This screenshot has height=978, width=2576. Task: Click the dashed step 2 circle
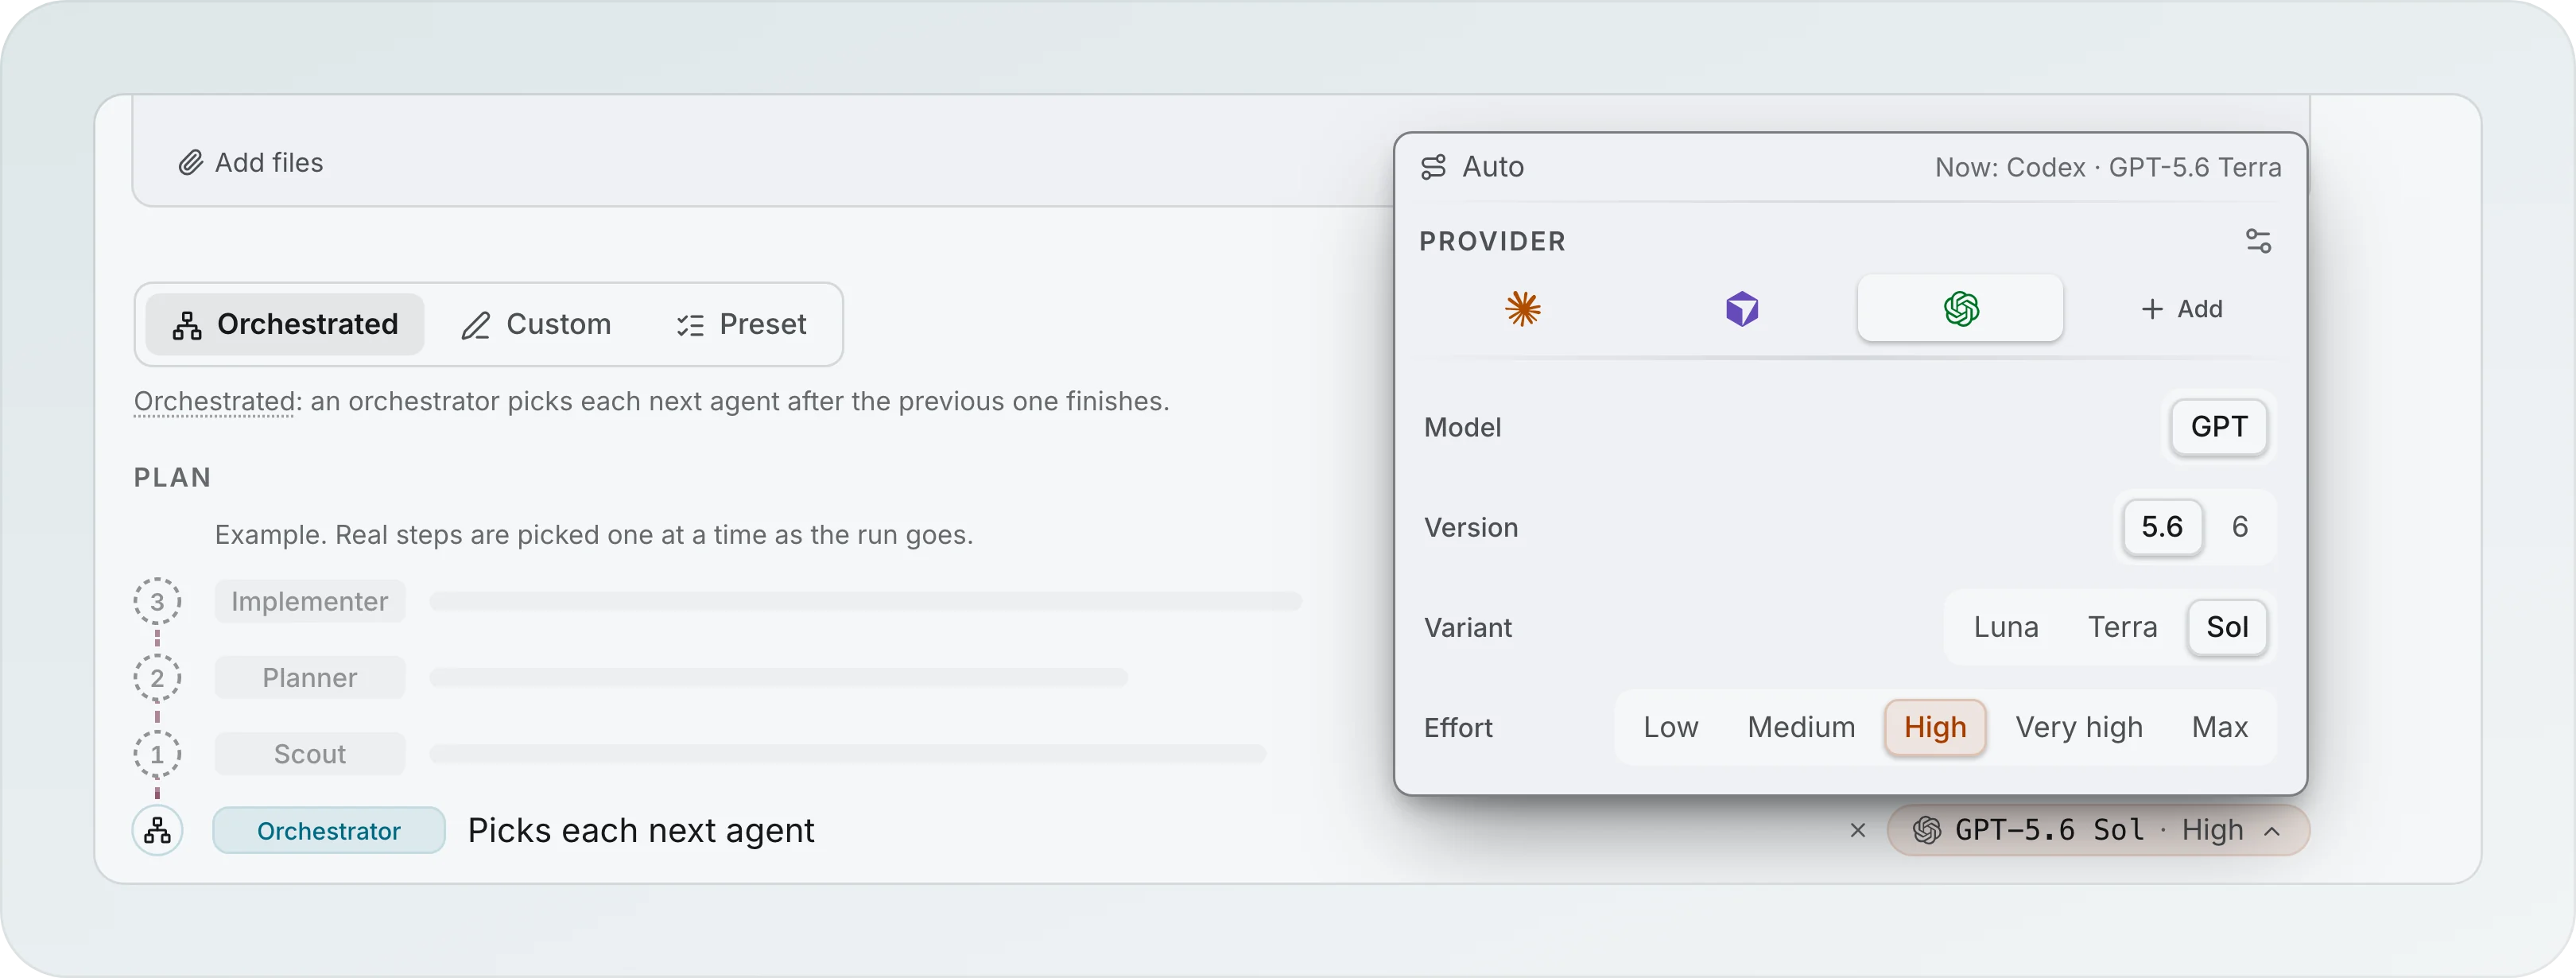tap(157, 678)
